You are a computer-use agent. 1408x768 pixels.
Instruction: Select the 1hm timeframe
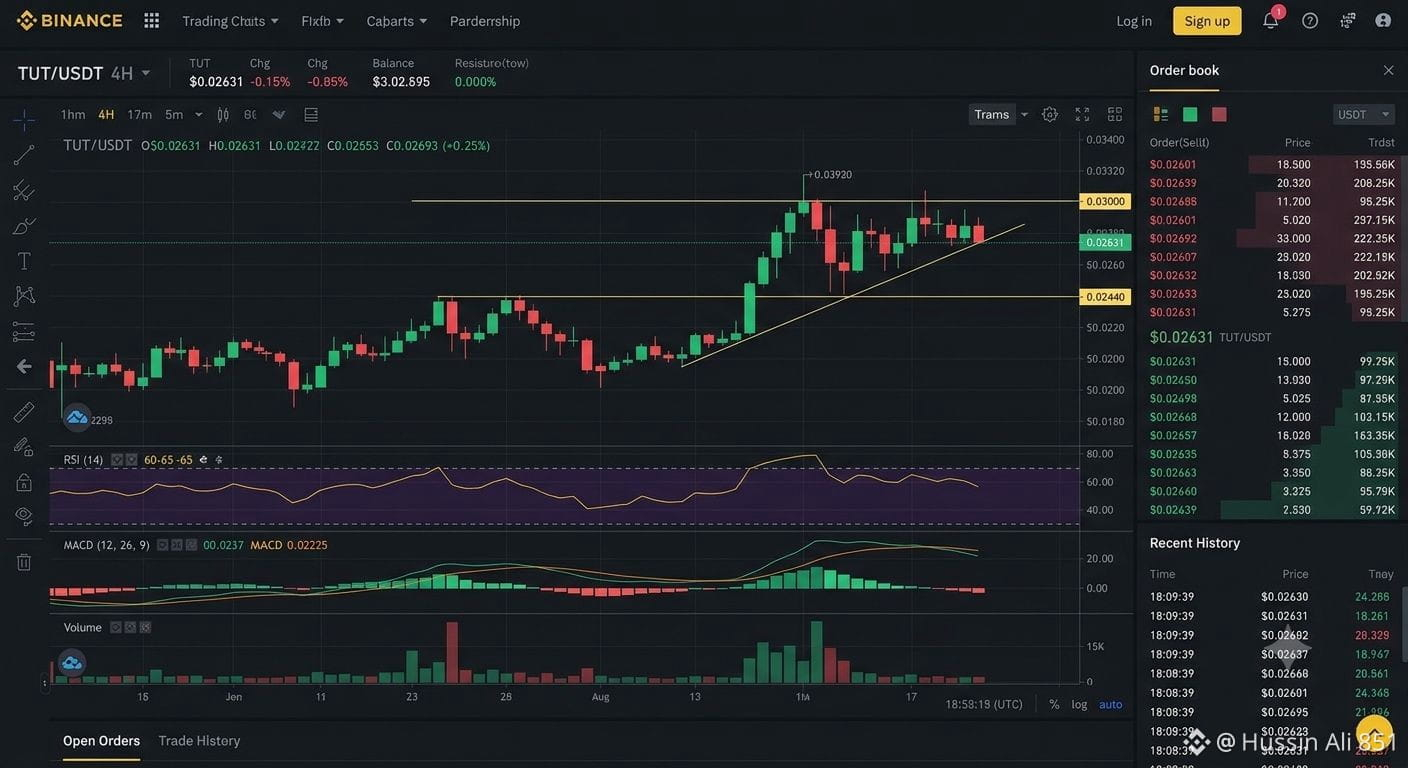pos(73,114)
